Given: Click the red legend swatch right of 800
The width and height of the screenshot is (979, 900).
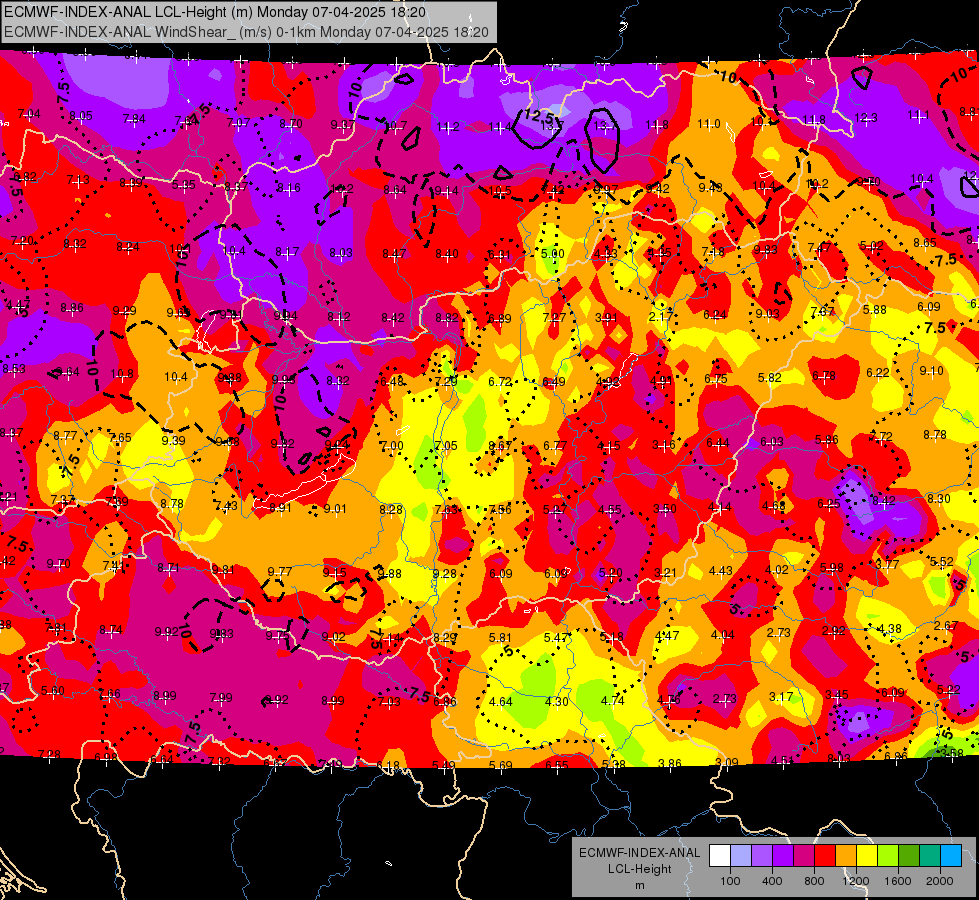Looking at the screenshot, I should pos(825,856).
